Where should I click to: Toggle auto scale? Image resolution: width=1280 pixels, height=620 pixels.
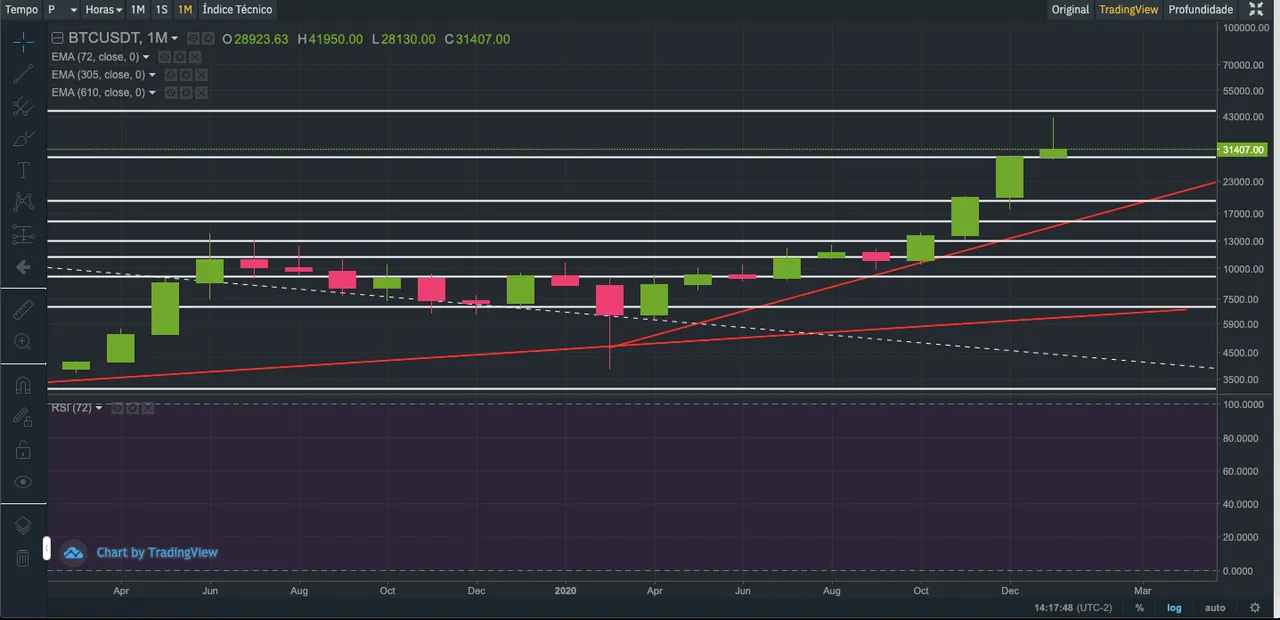coord(1215,607)
